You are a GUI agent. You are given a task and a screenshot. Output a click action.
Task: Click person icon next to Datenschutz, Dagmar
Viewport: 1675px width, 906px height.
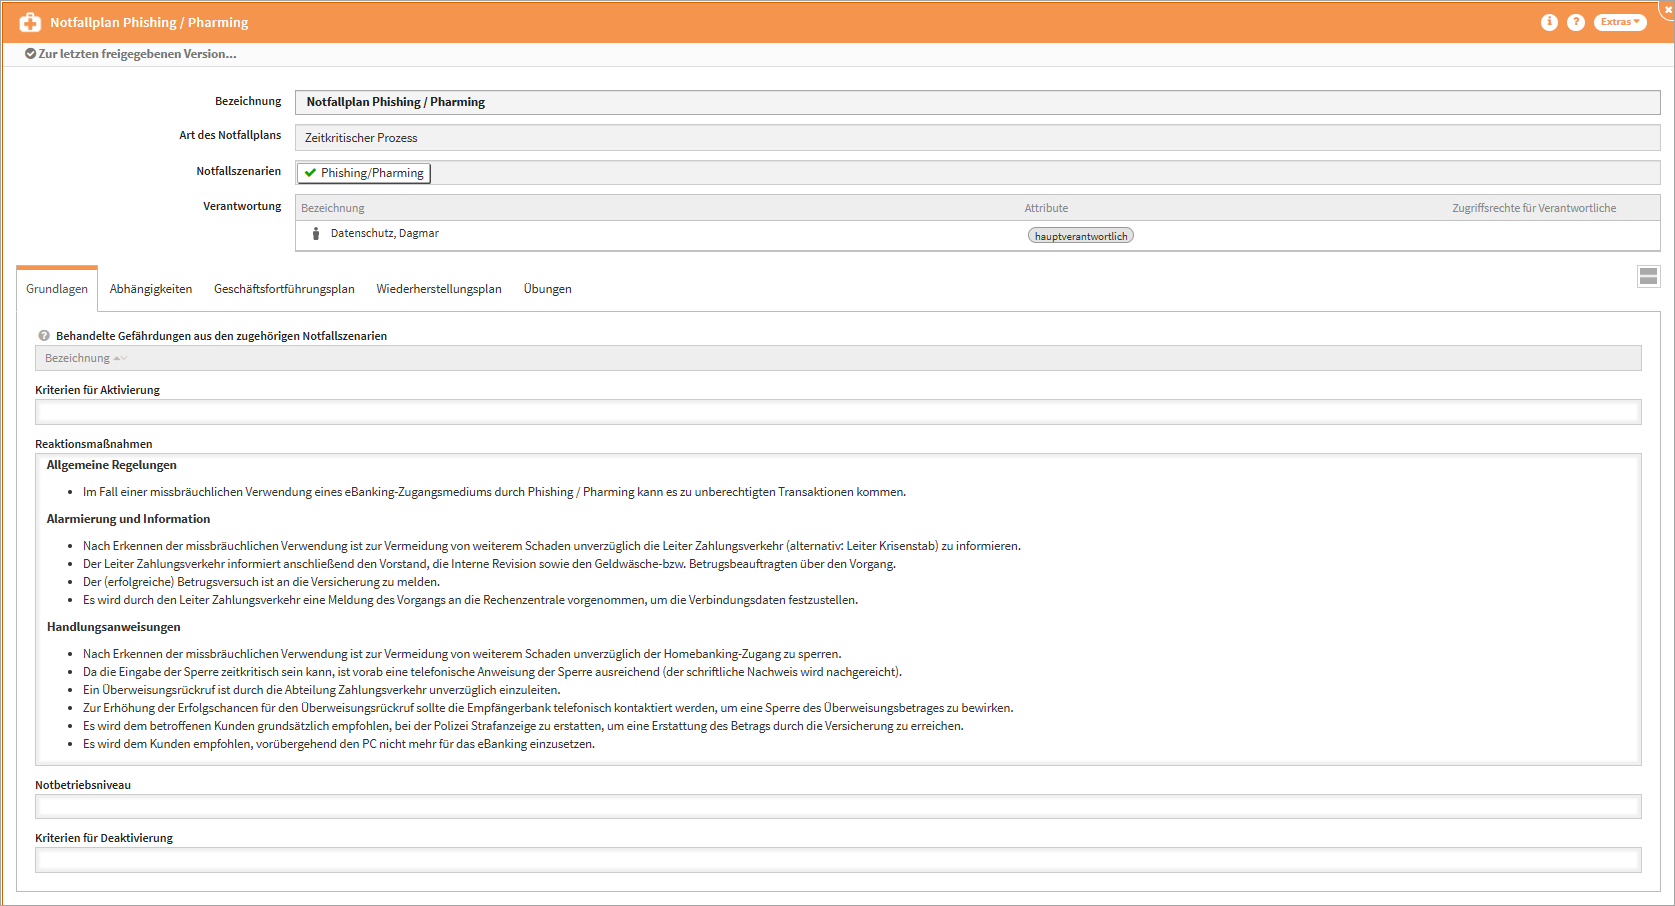316,234
